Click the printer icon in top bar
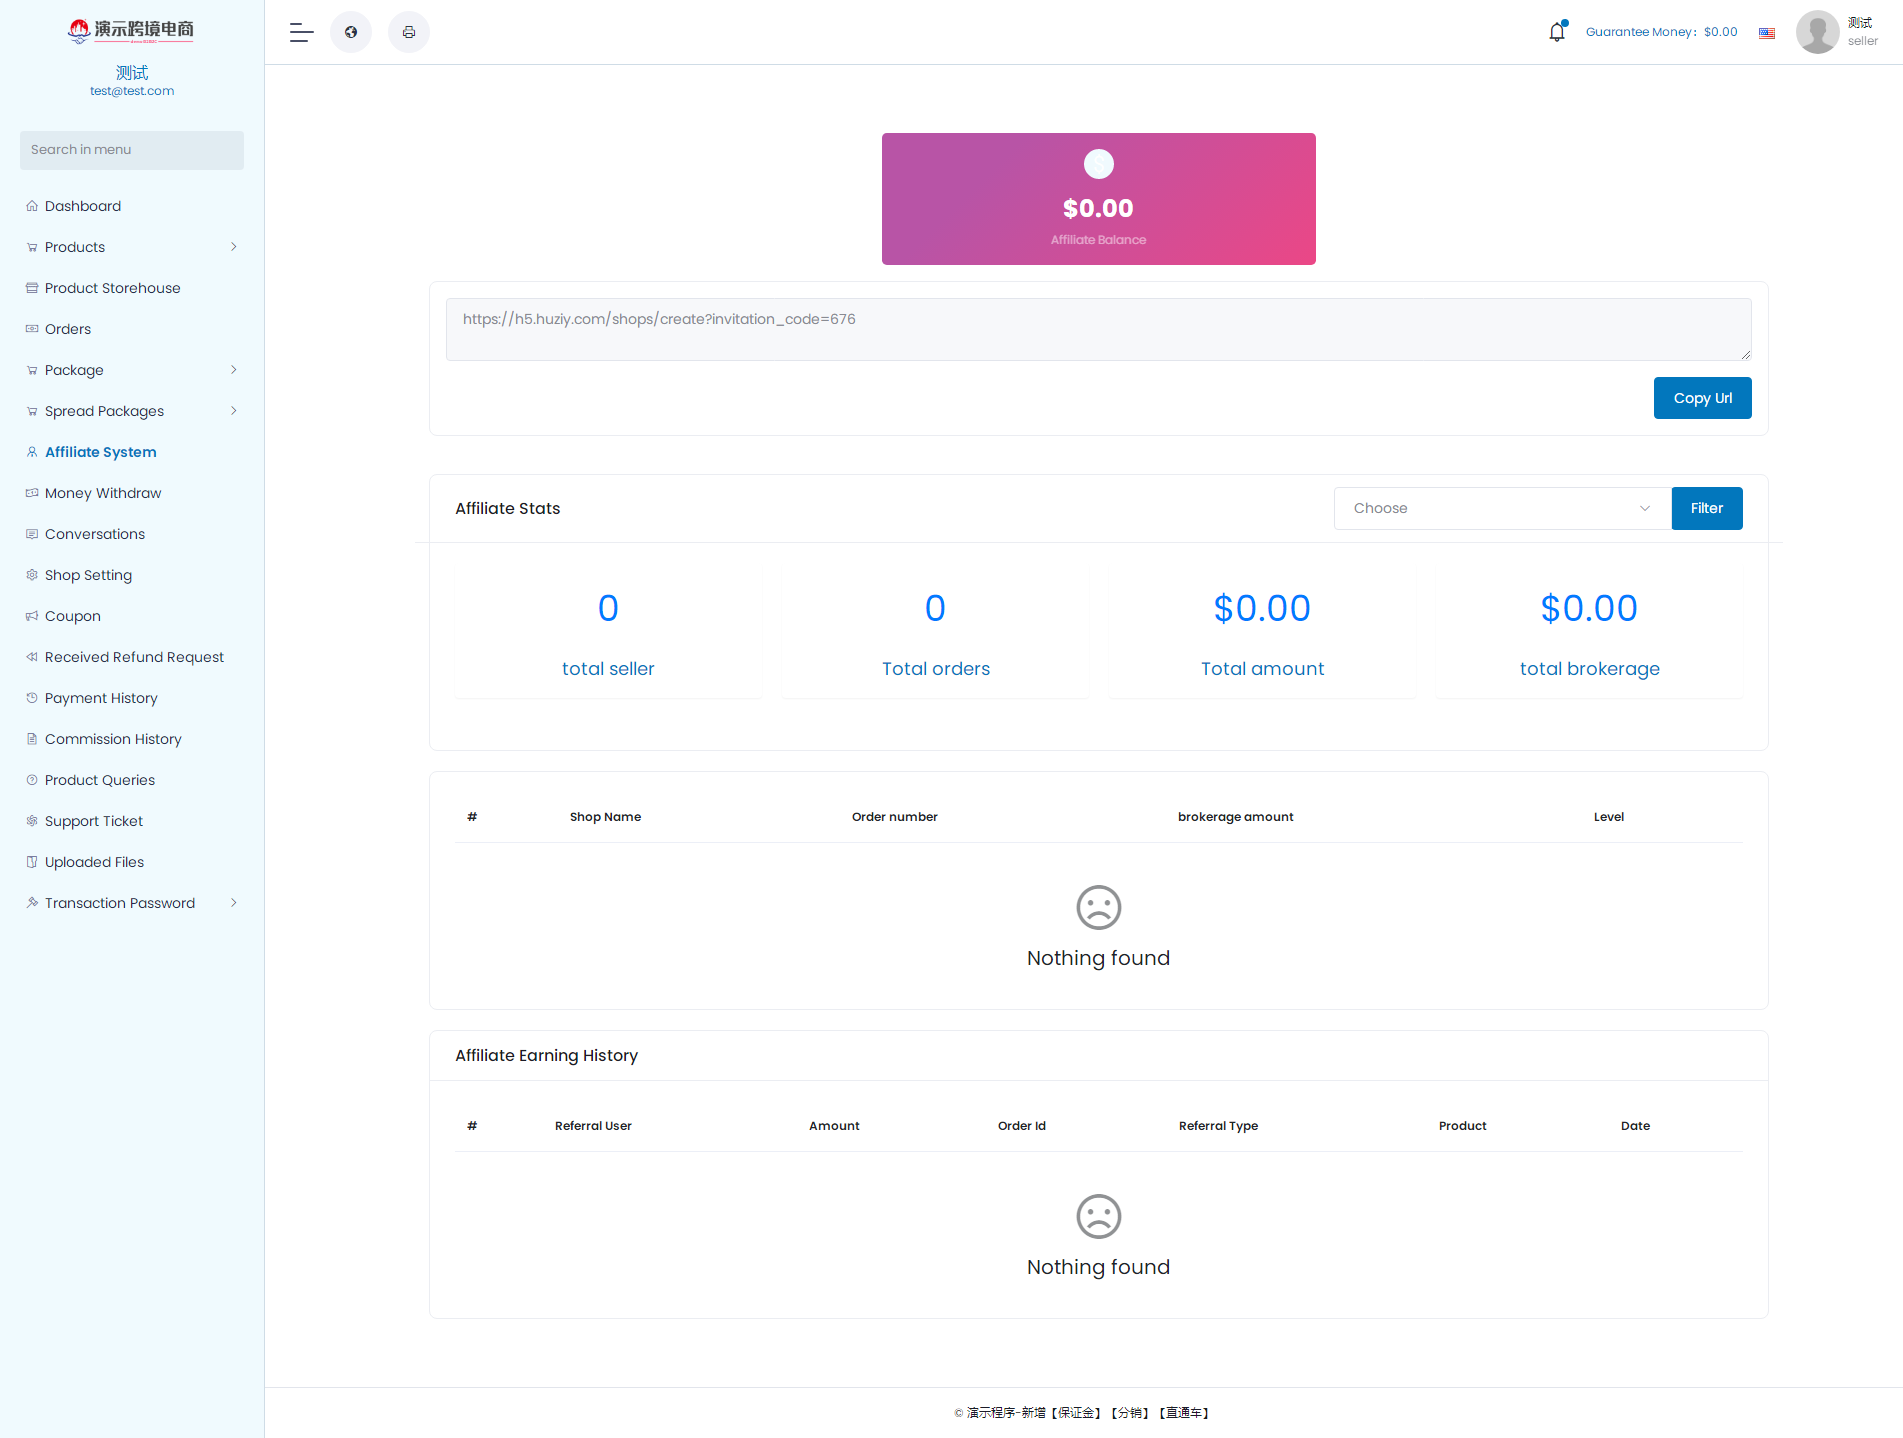The height and width of the screenshot is (1438, 1903). [x=409, y=32]
